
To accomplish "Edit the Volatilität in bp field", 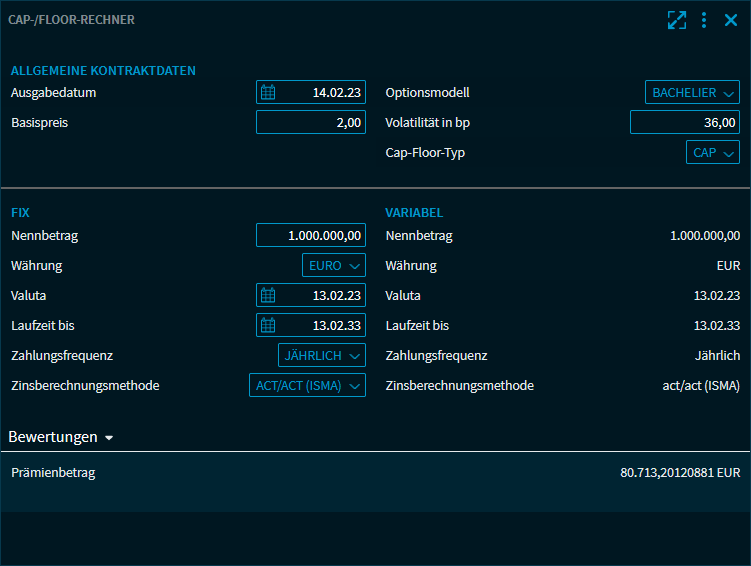I will click(x=684, y=123).
